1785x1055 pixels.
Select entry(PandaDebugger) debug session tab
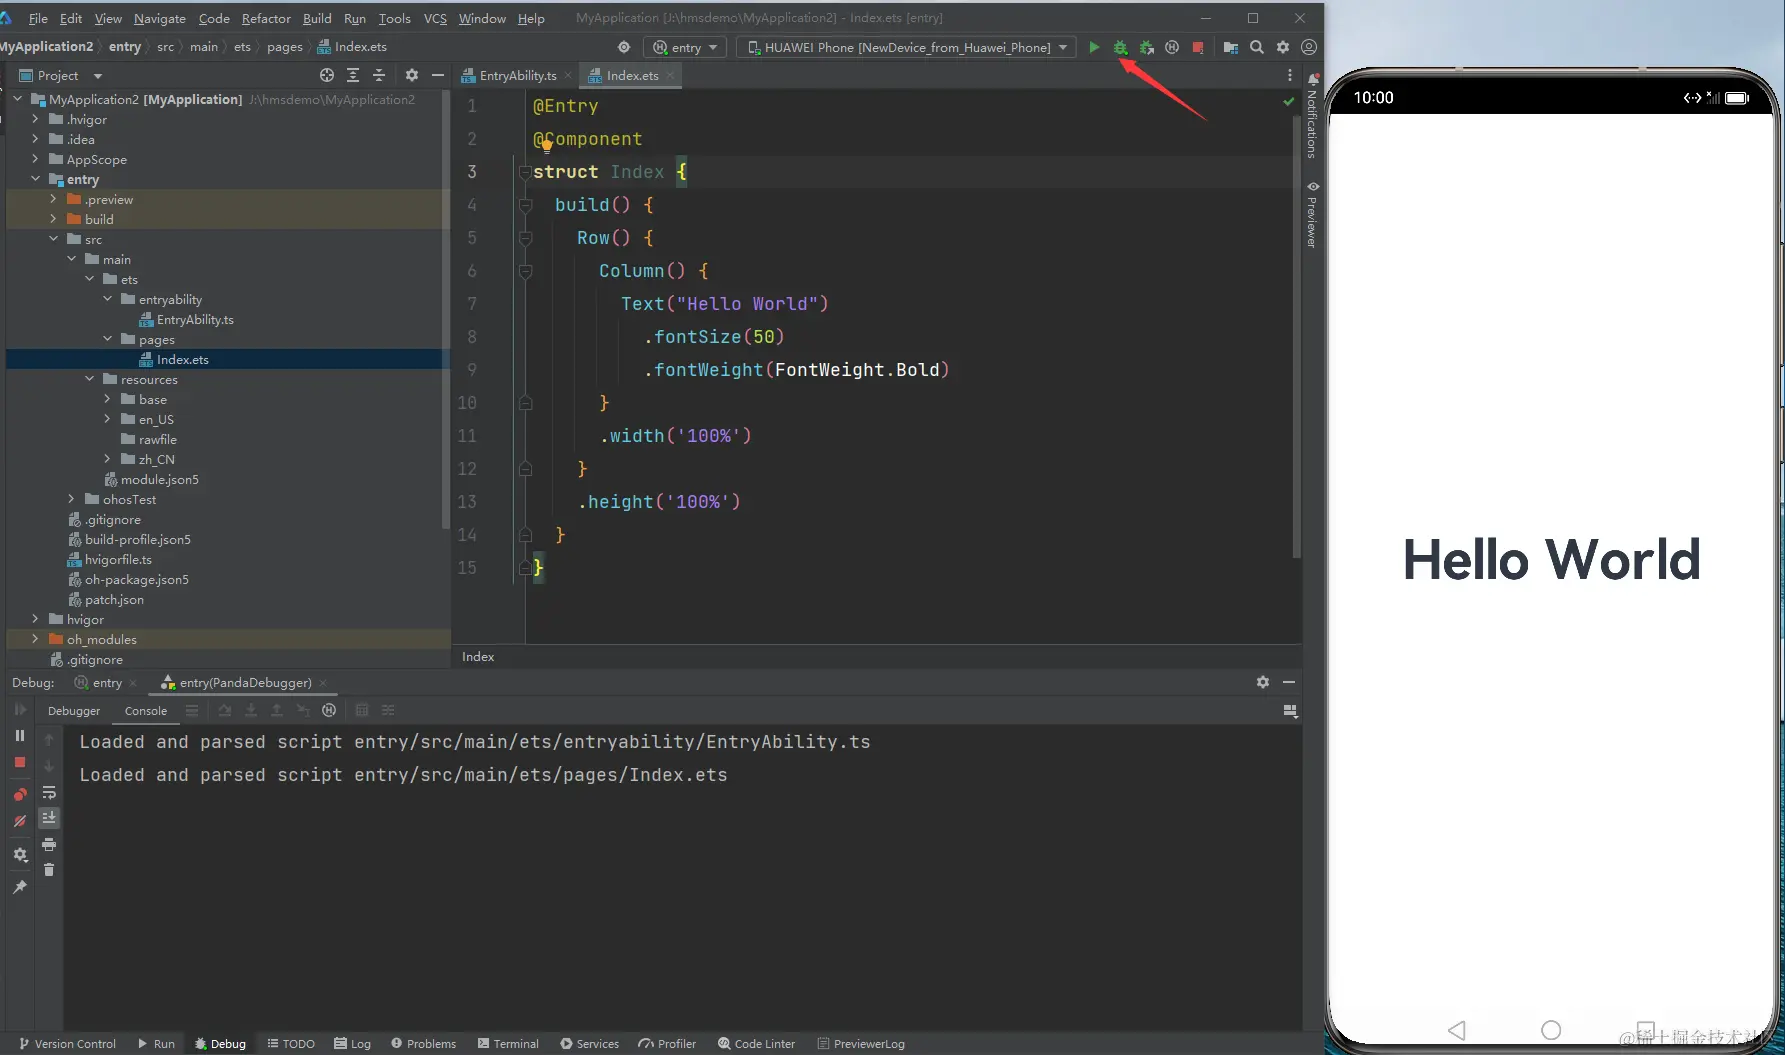pyautogui.click(x=245, y=683)
